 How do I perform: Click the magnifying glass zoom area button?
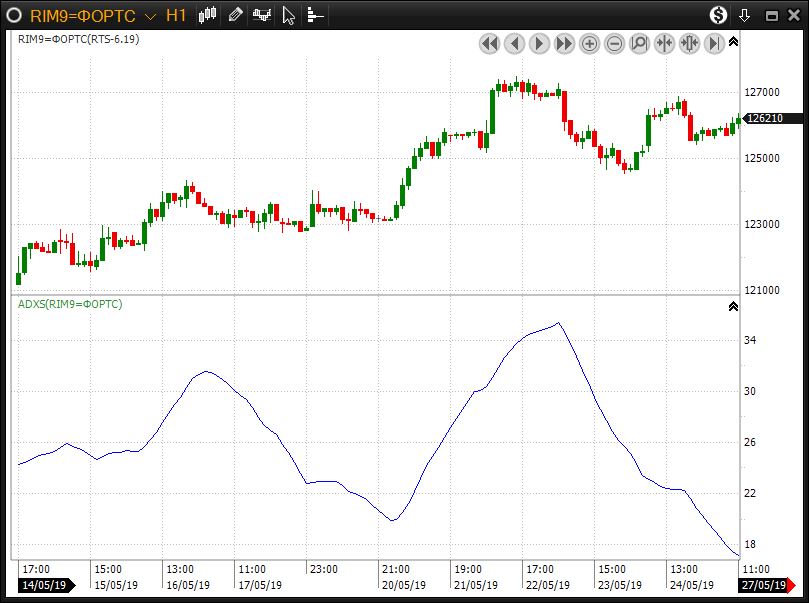coord(639,43)
